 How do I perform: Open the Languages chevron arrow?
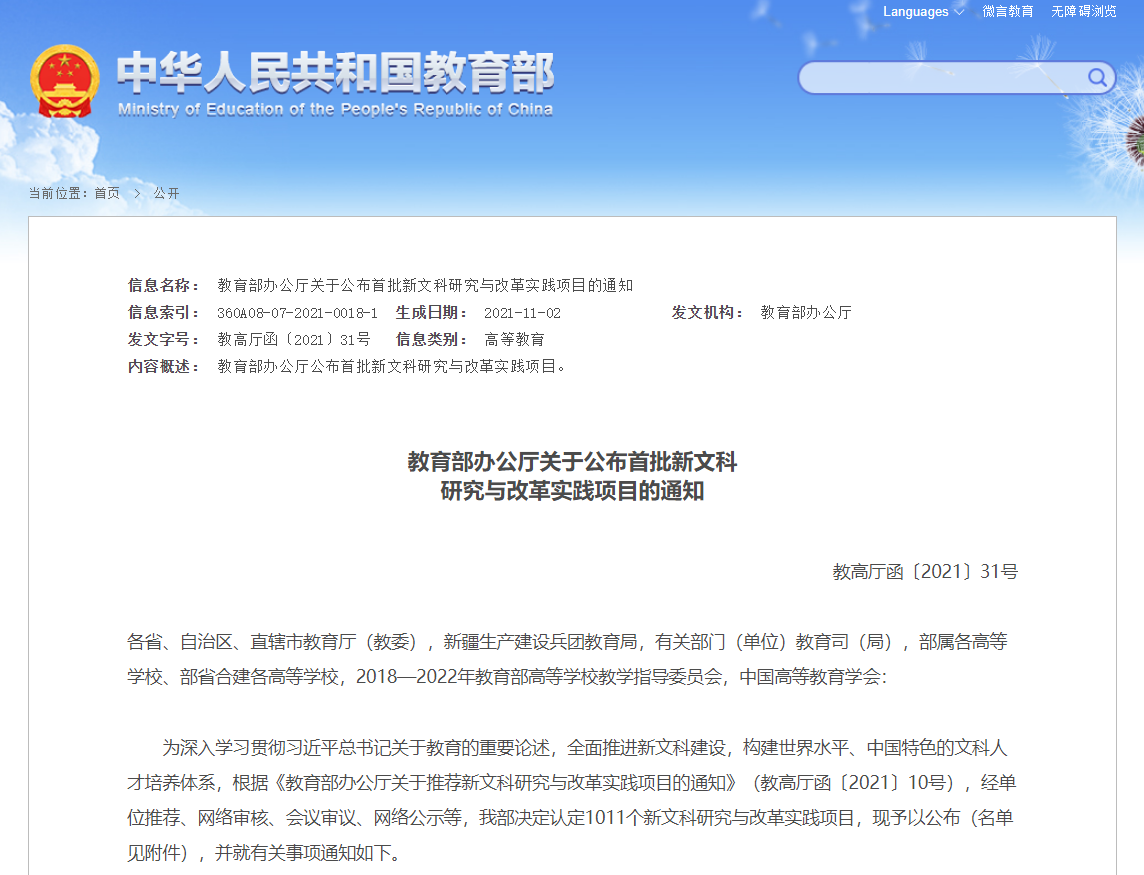coord(959,12)
